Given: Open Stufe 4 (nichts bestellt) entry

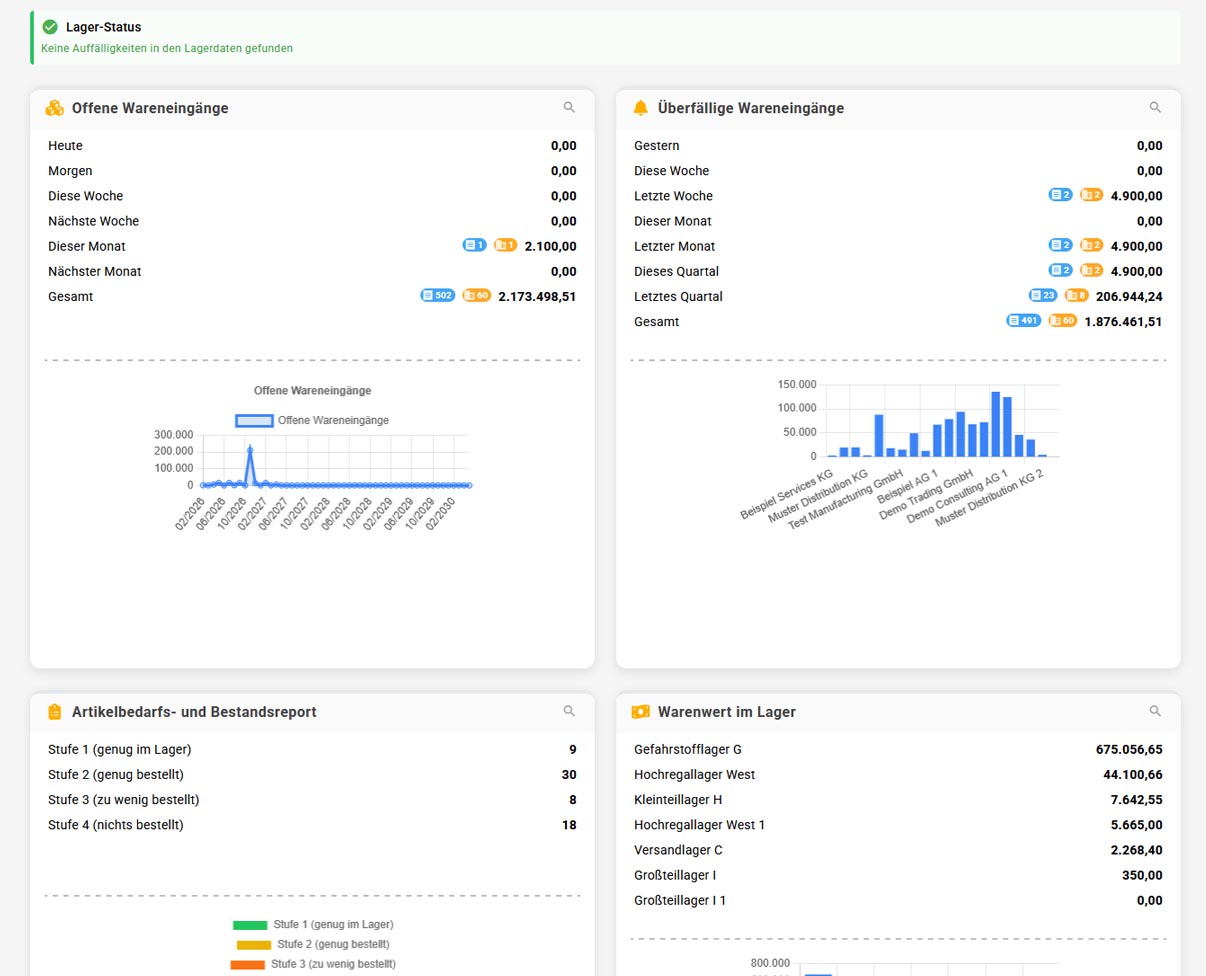Looking at the screenshot, I should point(116,825).
